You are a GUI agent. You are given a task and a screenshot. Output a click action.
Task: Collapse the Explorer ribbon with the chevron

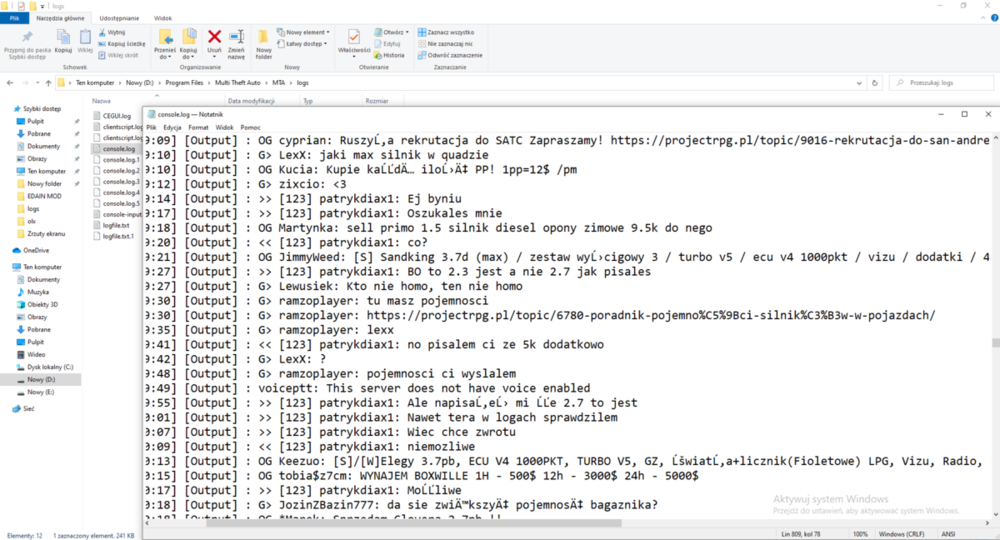[983, 18]
